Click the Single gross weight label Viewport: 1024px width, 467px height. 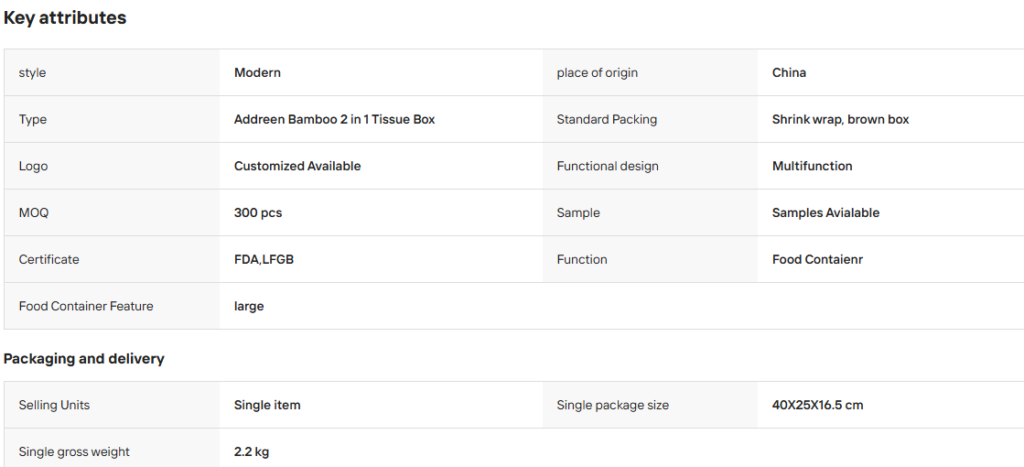pos(74,452)
